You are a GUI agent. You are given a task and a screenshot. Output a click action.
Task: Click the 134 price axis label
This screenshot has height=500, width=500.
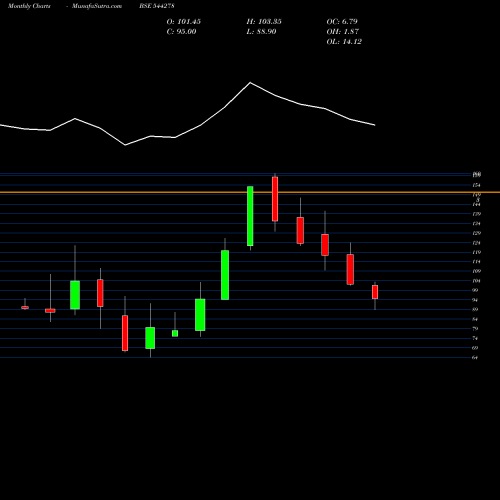(x=477, y=223)
